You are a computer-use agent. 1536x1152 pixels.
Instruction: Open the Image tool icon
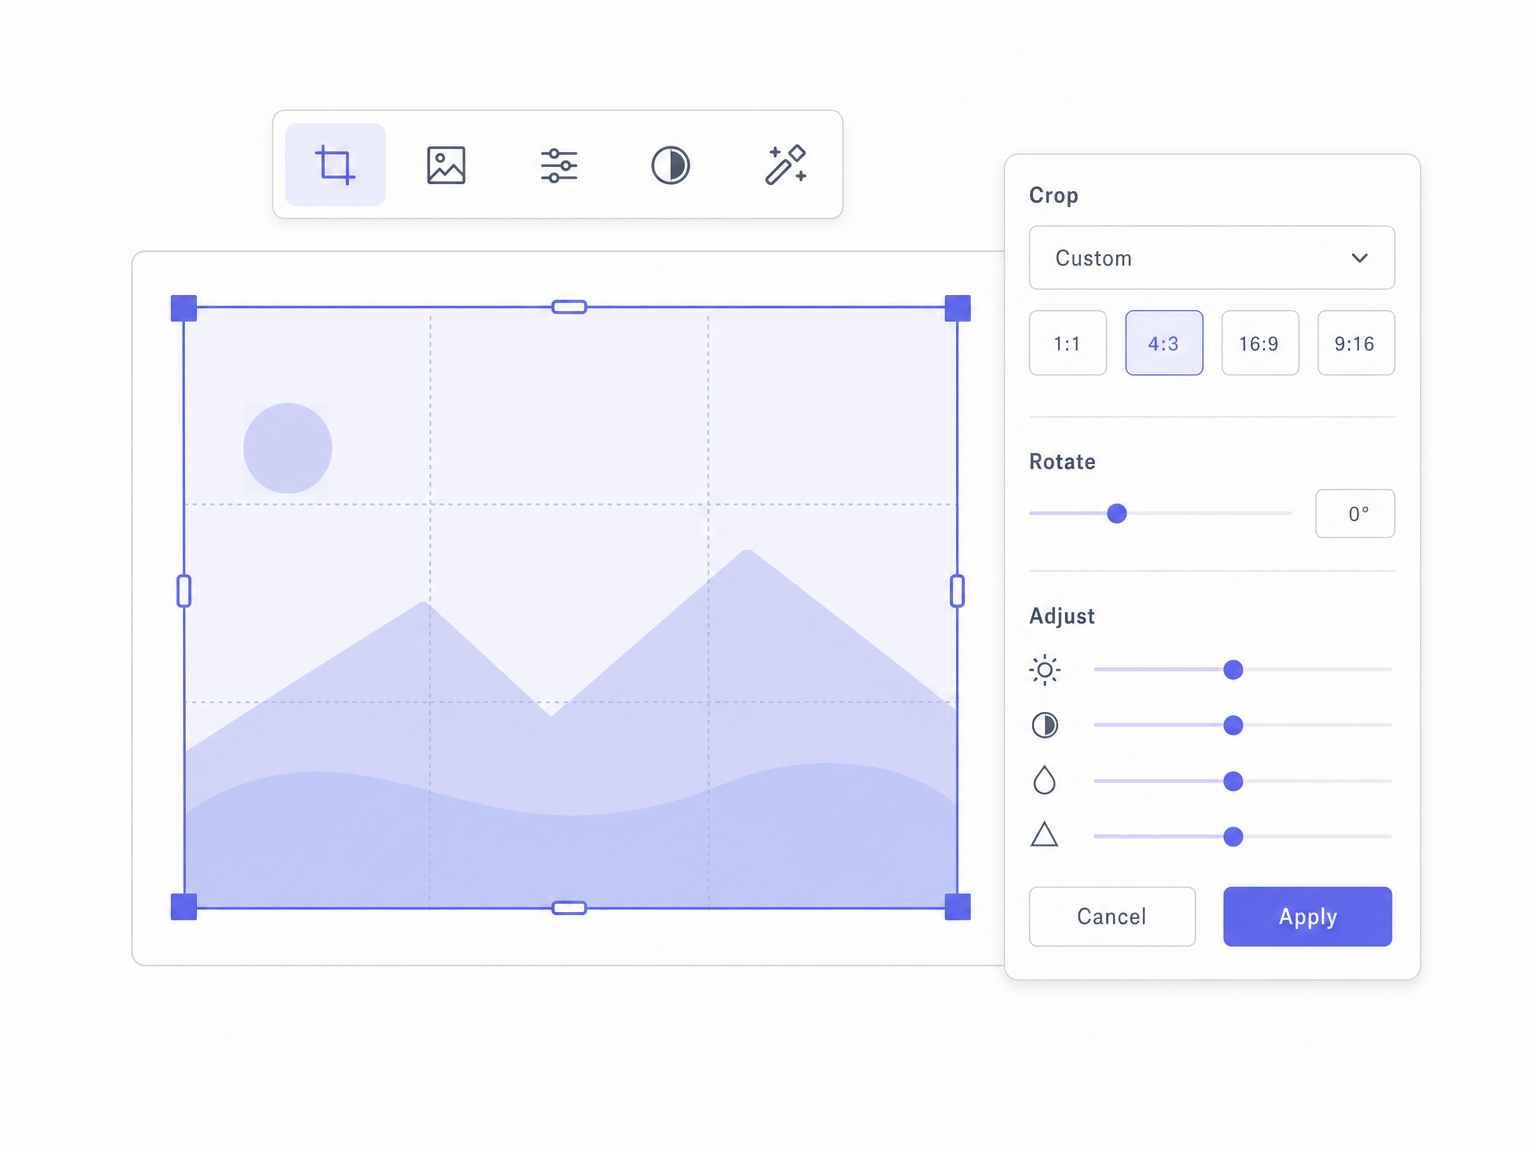tap(446, 165)
